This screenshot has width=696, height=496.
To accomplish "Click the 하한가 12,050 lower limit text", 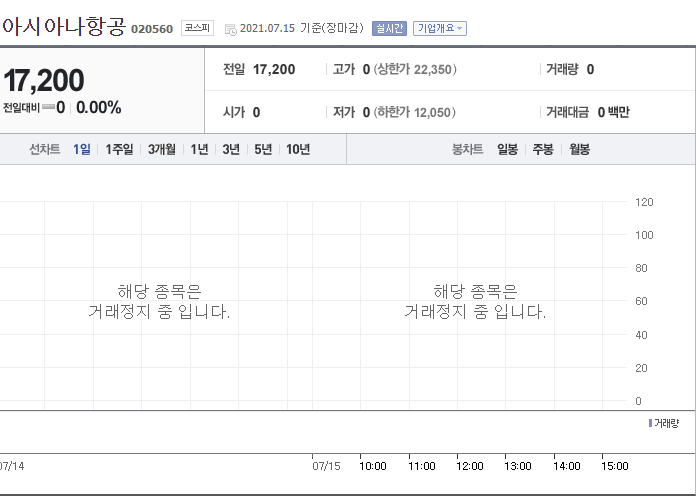I will click(414, 112).
